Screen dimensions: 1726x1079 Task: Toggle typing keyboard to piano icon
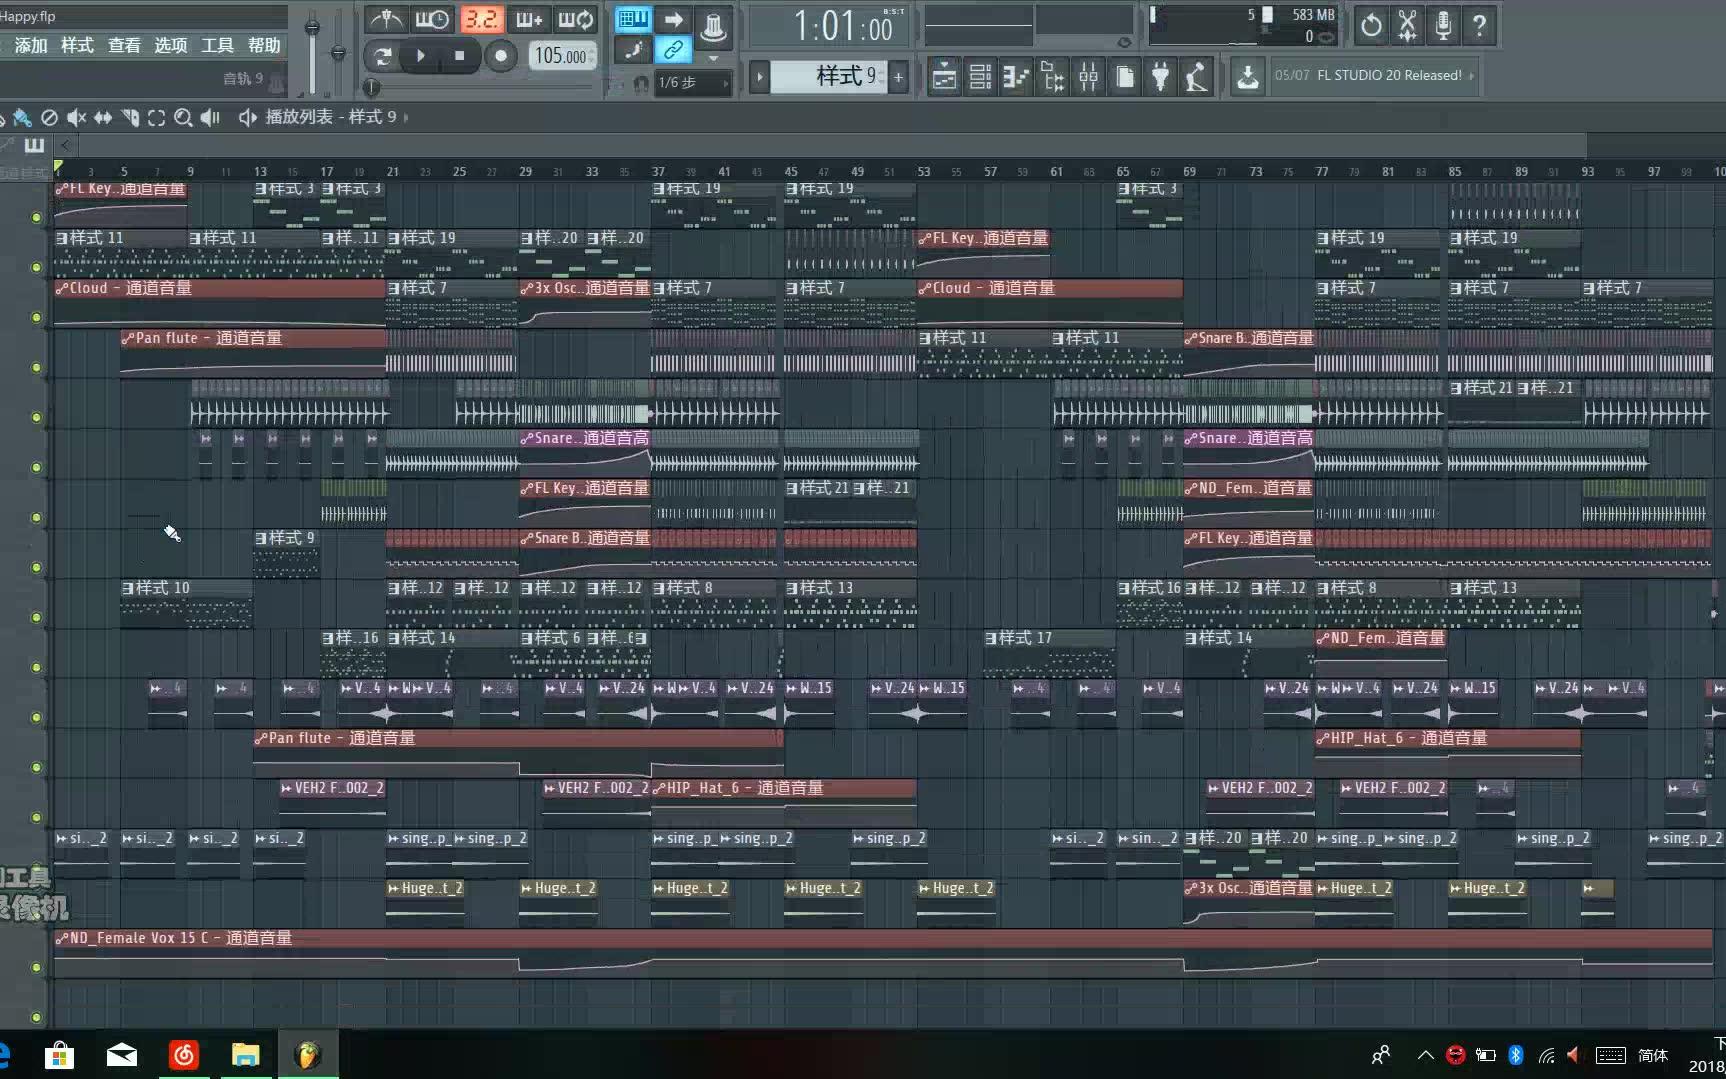click(633, 19)
